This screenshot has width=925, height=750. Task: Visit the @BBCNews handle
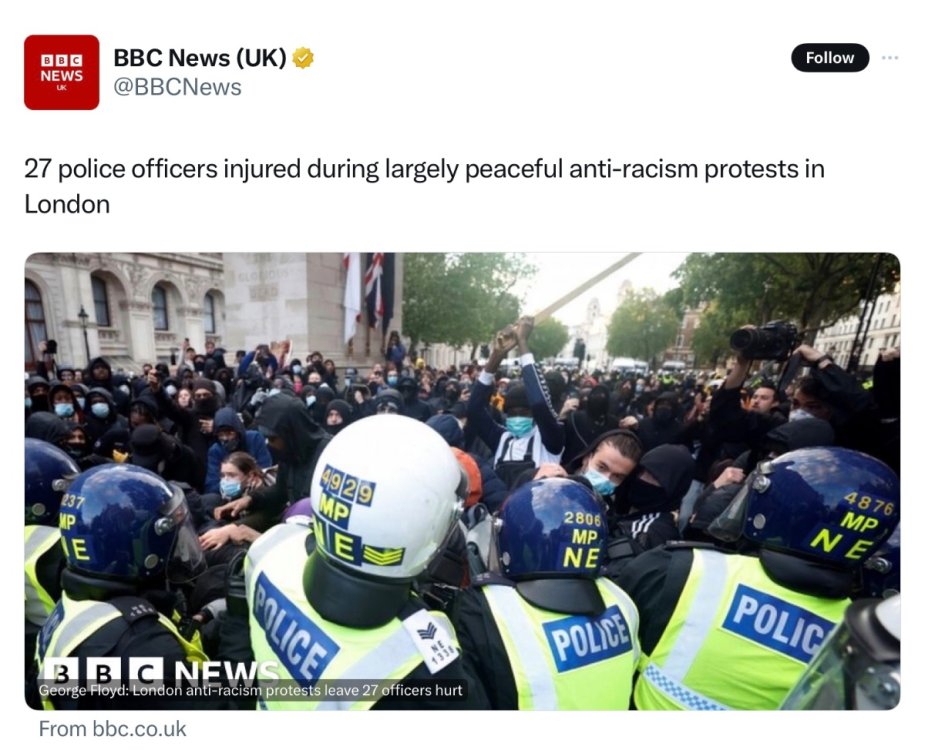point(178,87)
